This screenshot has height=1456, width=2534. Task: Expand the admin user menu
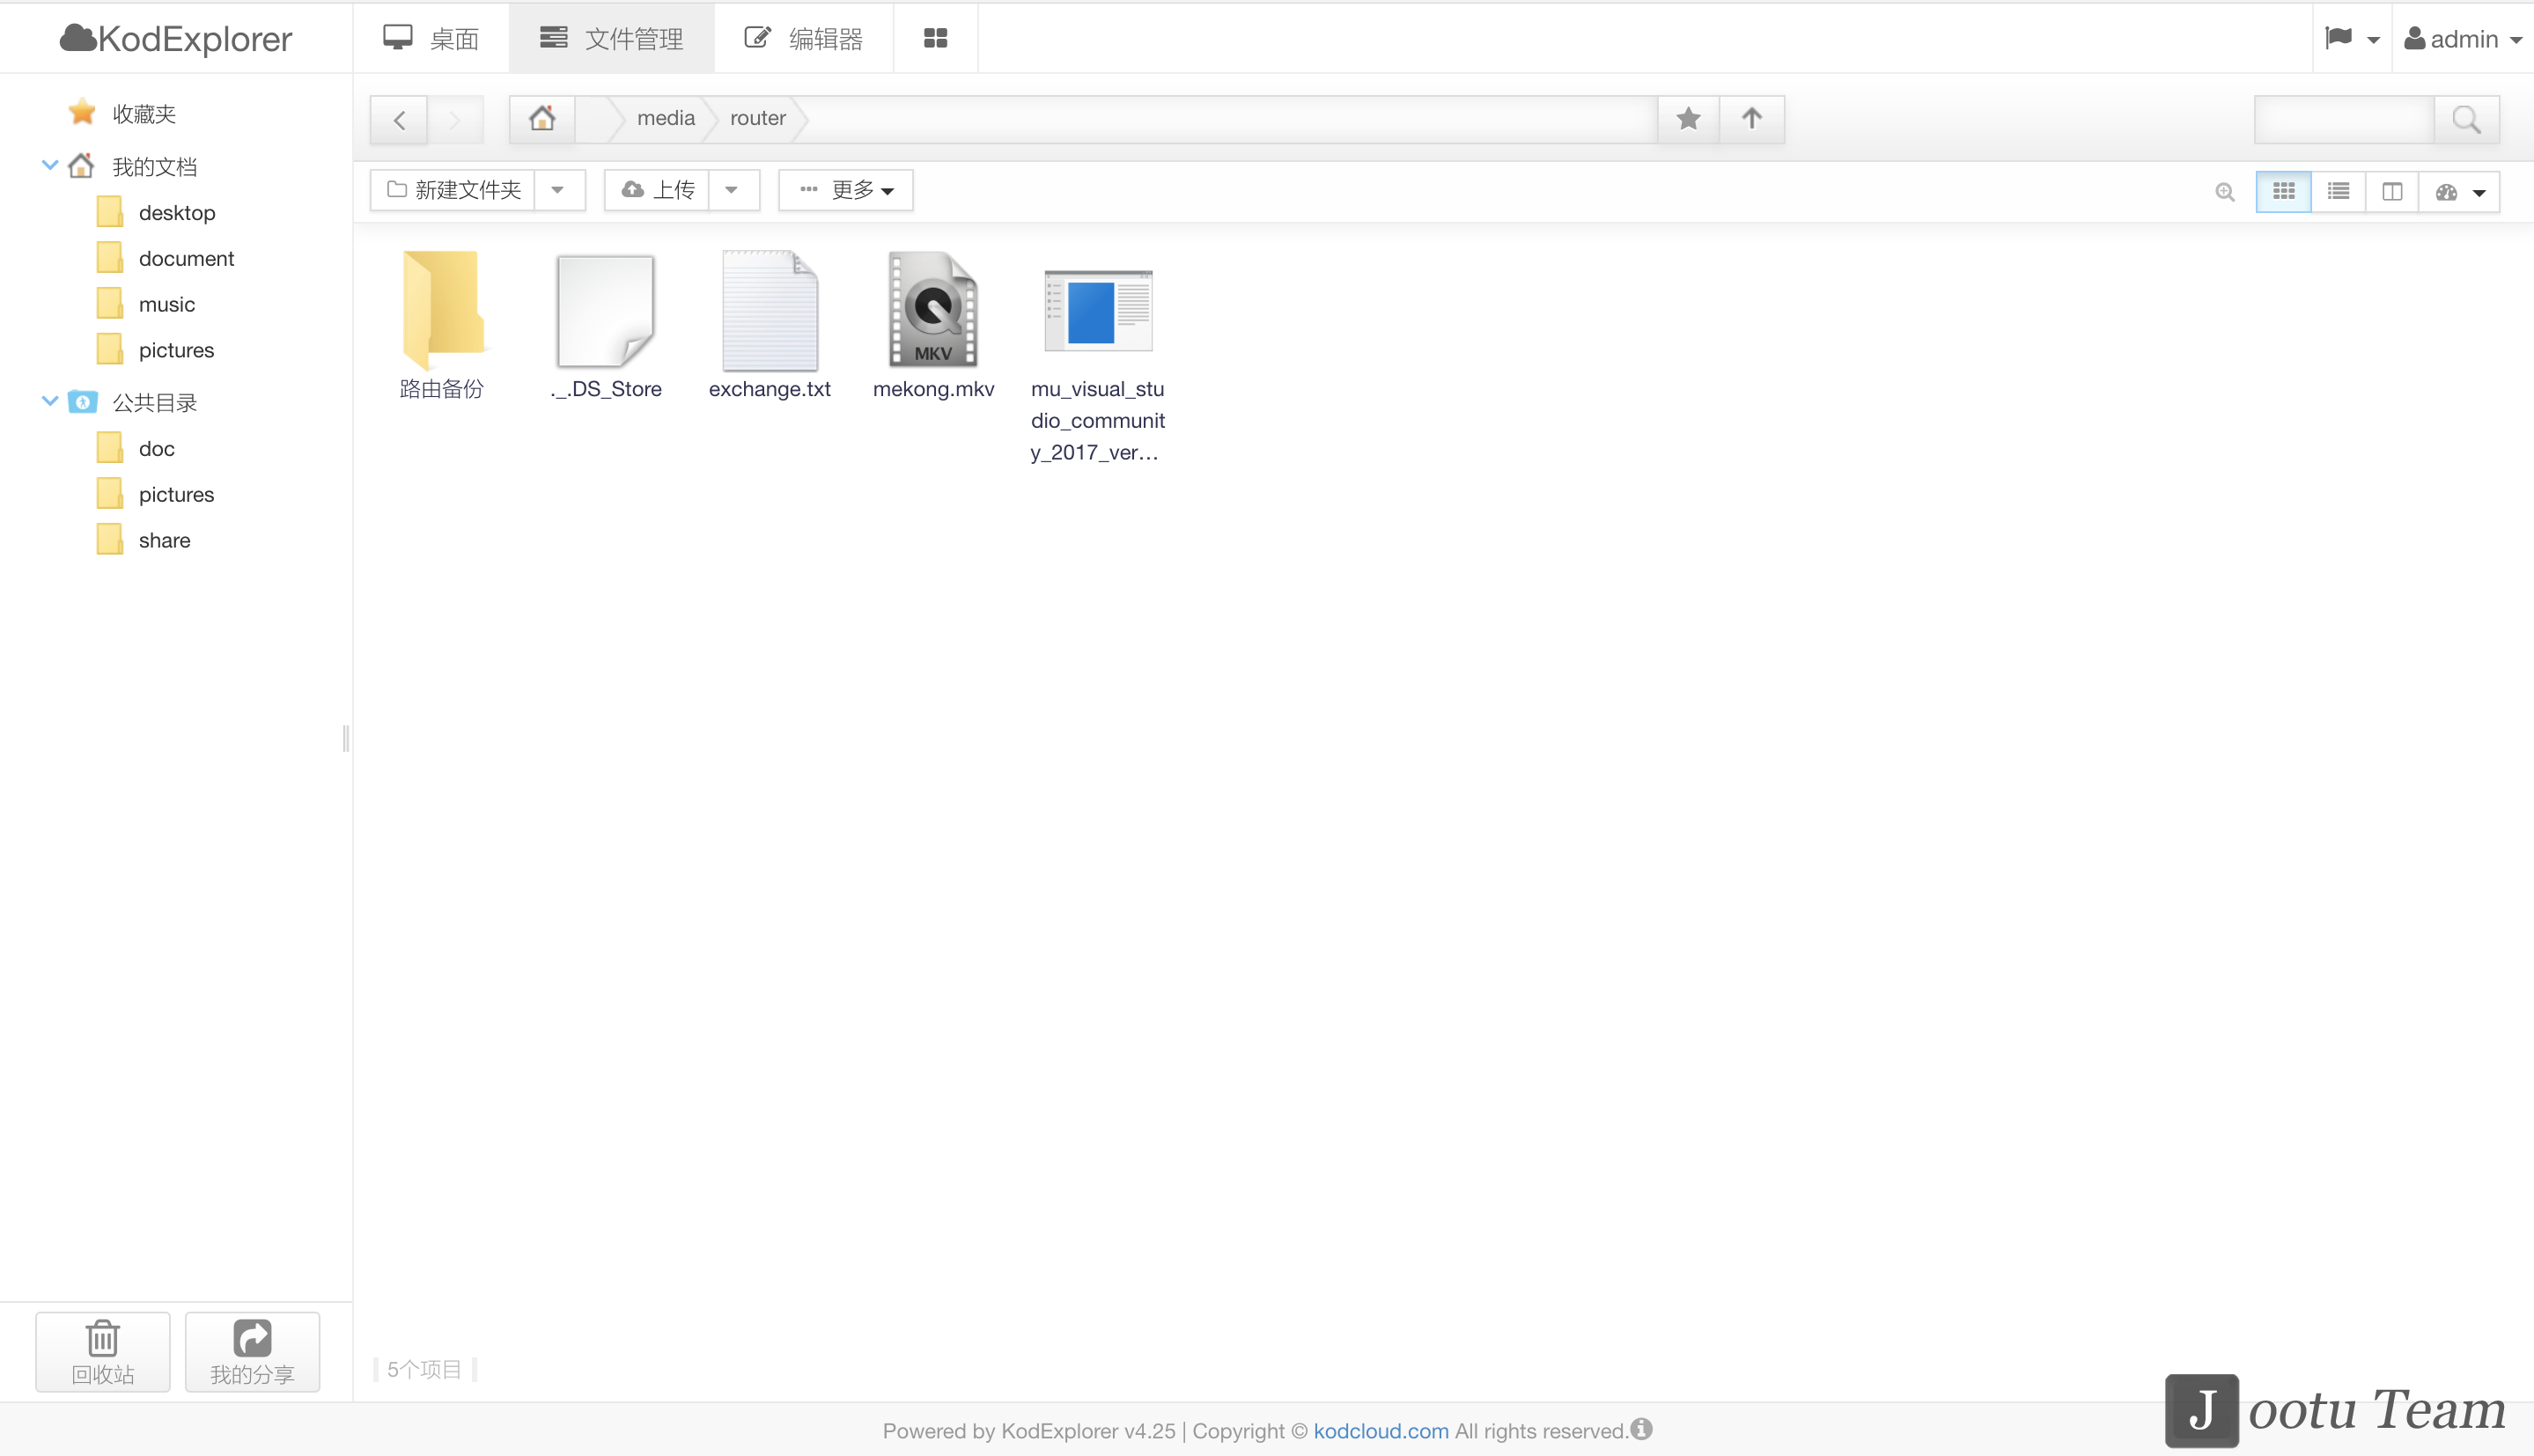click(2462, 39)
